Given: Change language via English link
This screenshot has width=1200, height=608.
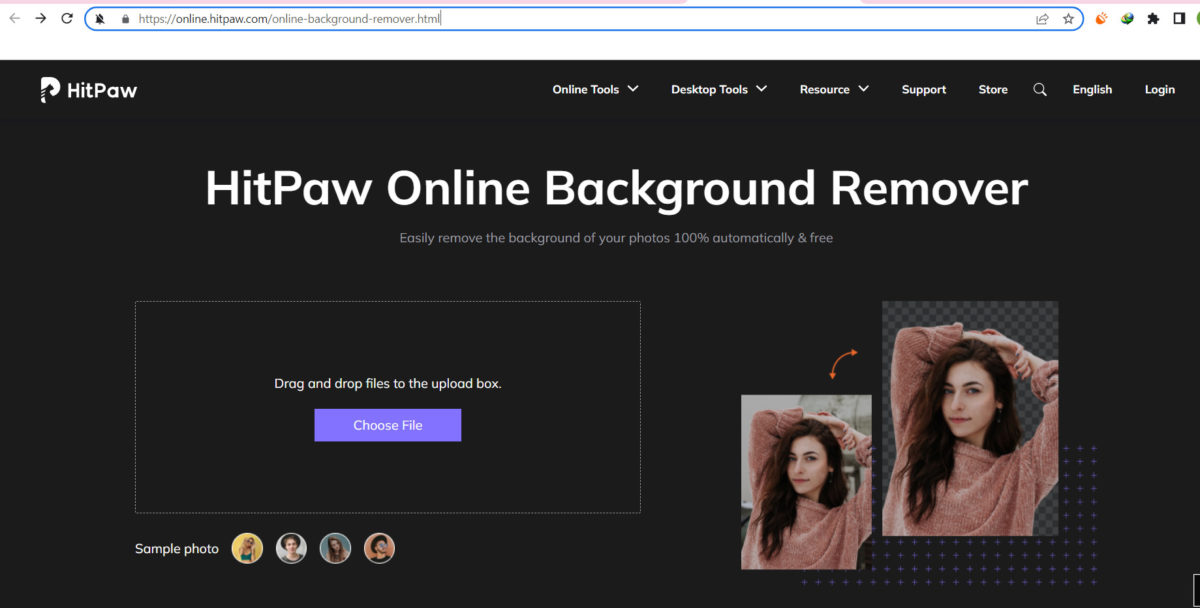Looking at the screenshot, I should (x=1092, y=90).
